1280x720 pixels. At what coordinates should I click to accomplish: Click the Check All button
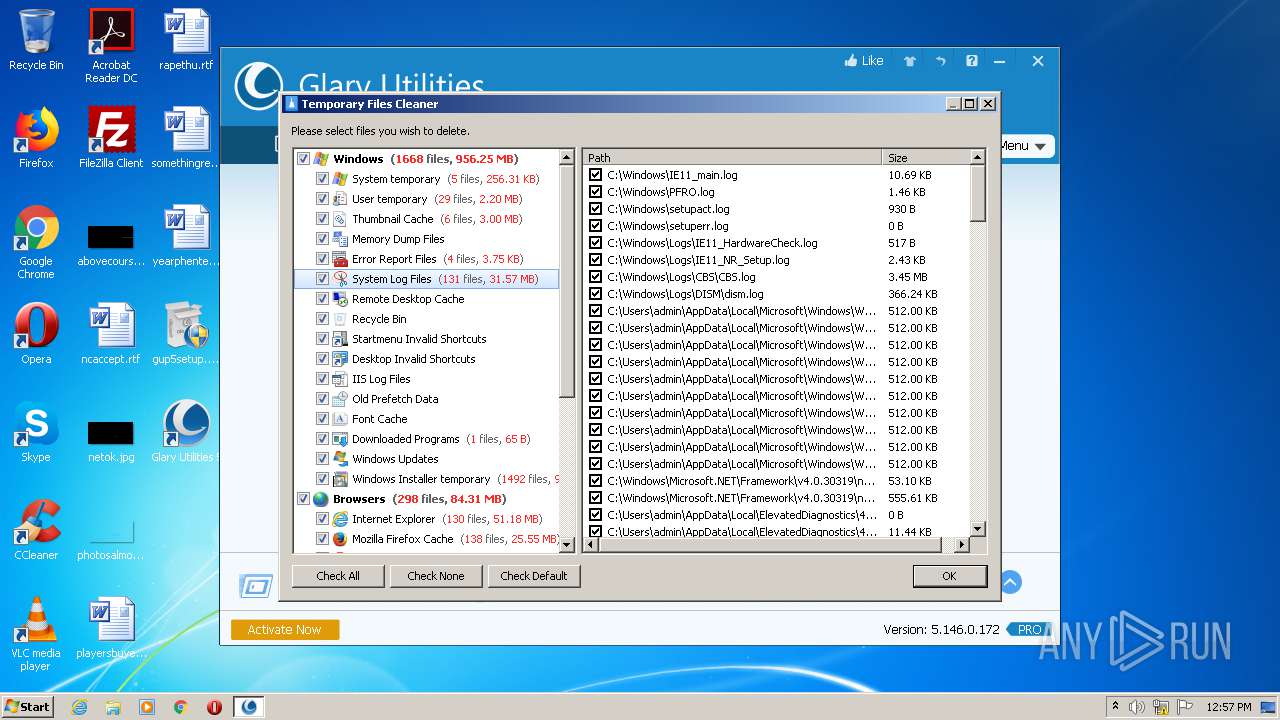[x=338, y=576]
